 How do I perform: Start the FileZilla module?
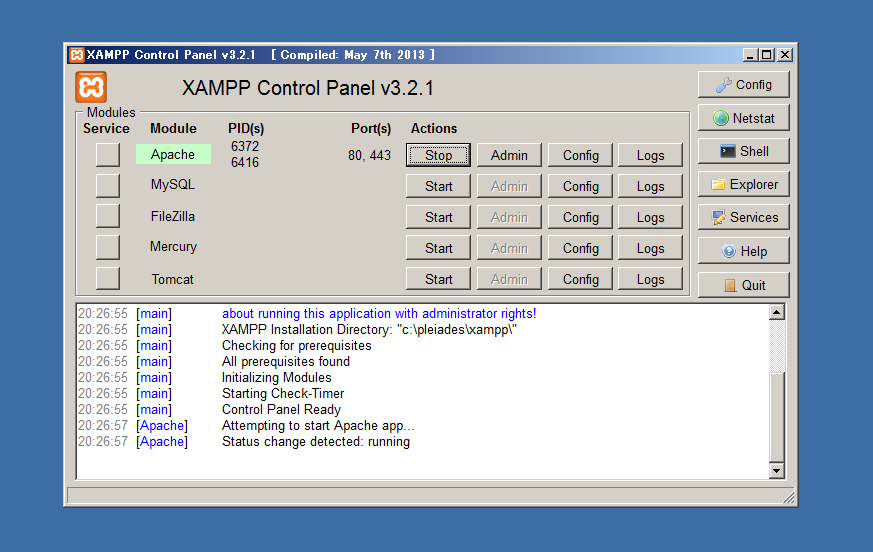(x=438, y=217)
